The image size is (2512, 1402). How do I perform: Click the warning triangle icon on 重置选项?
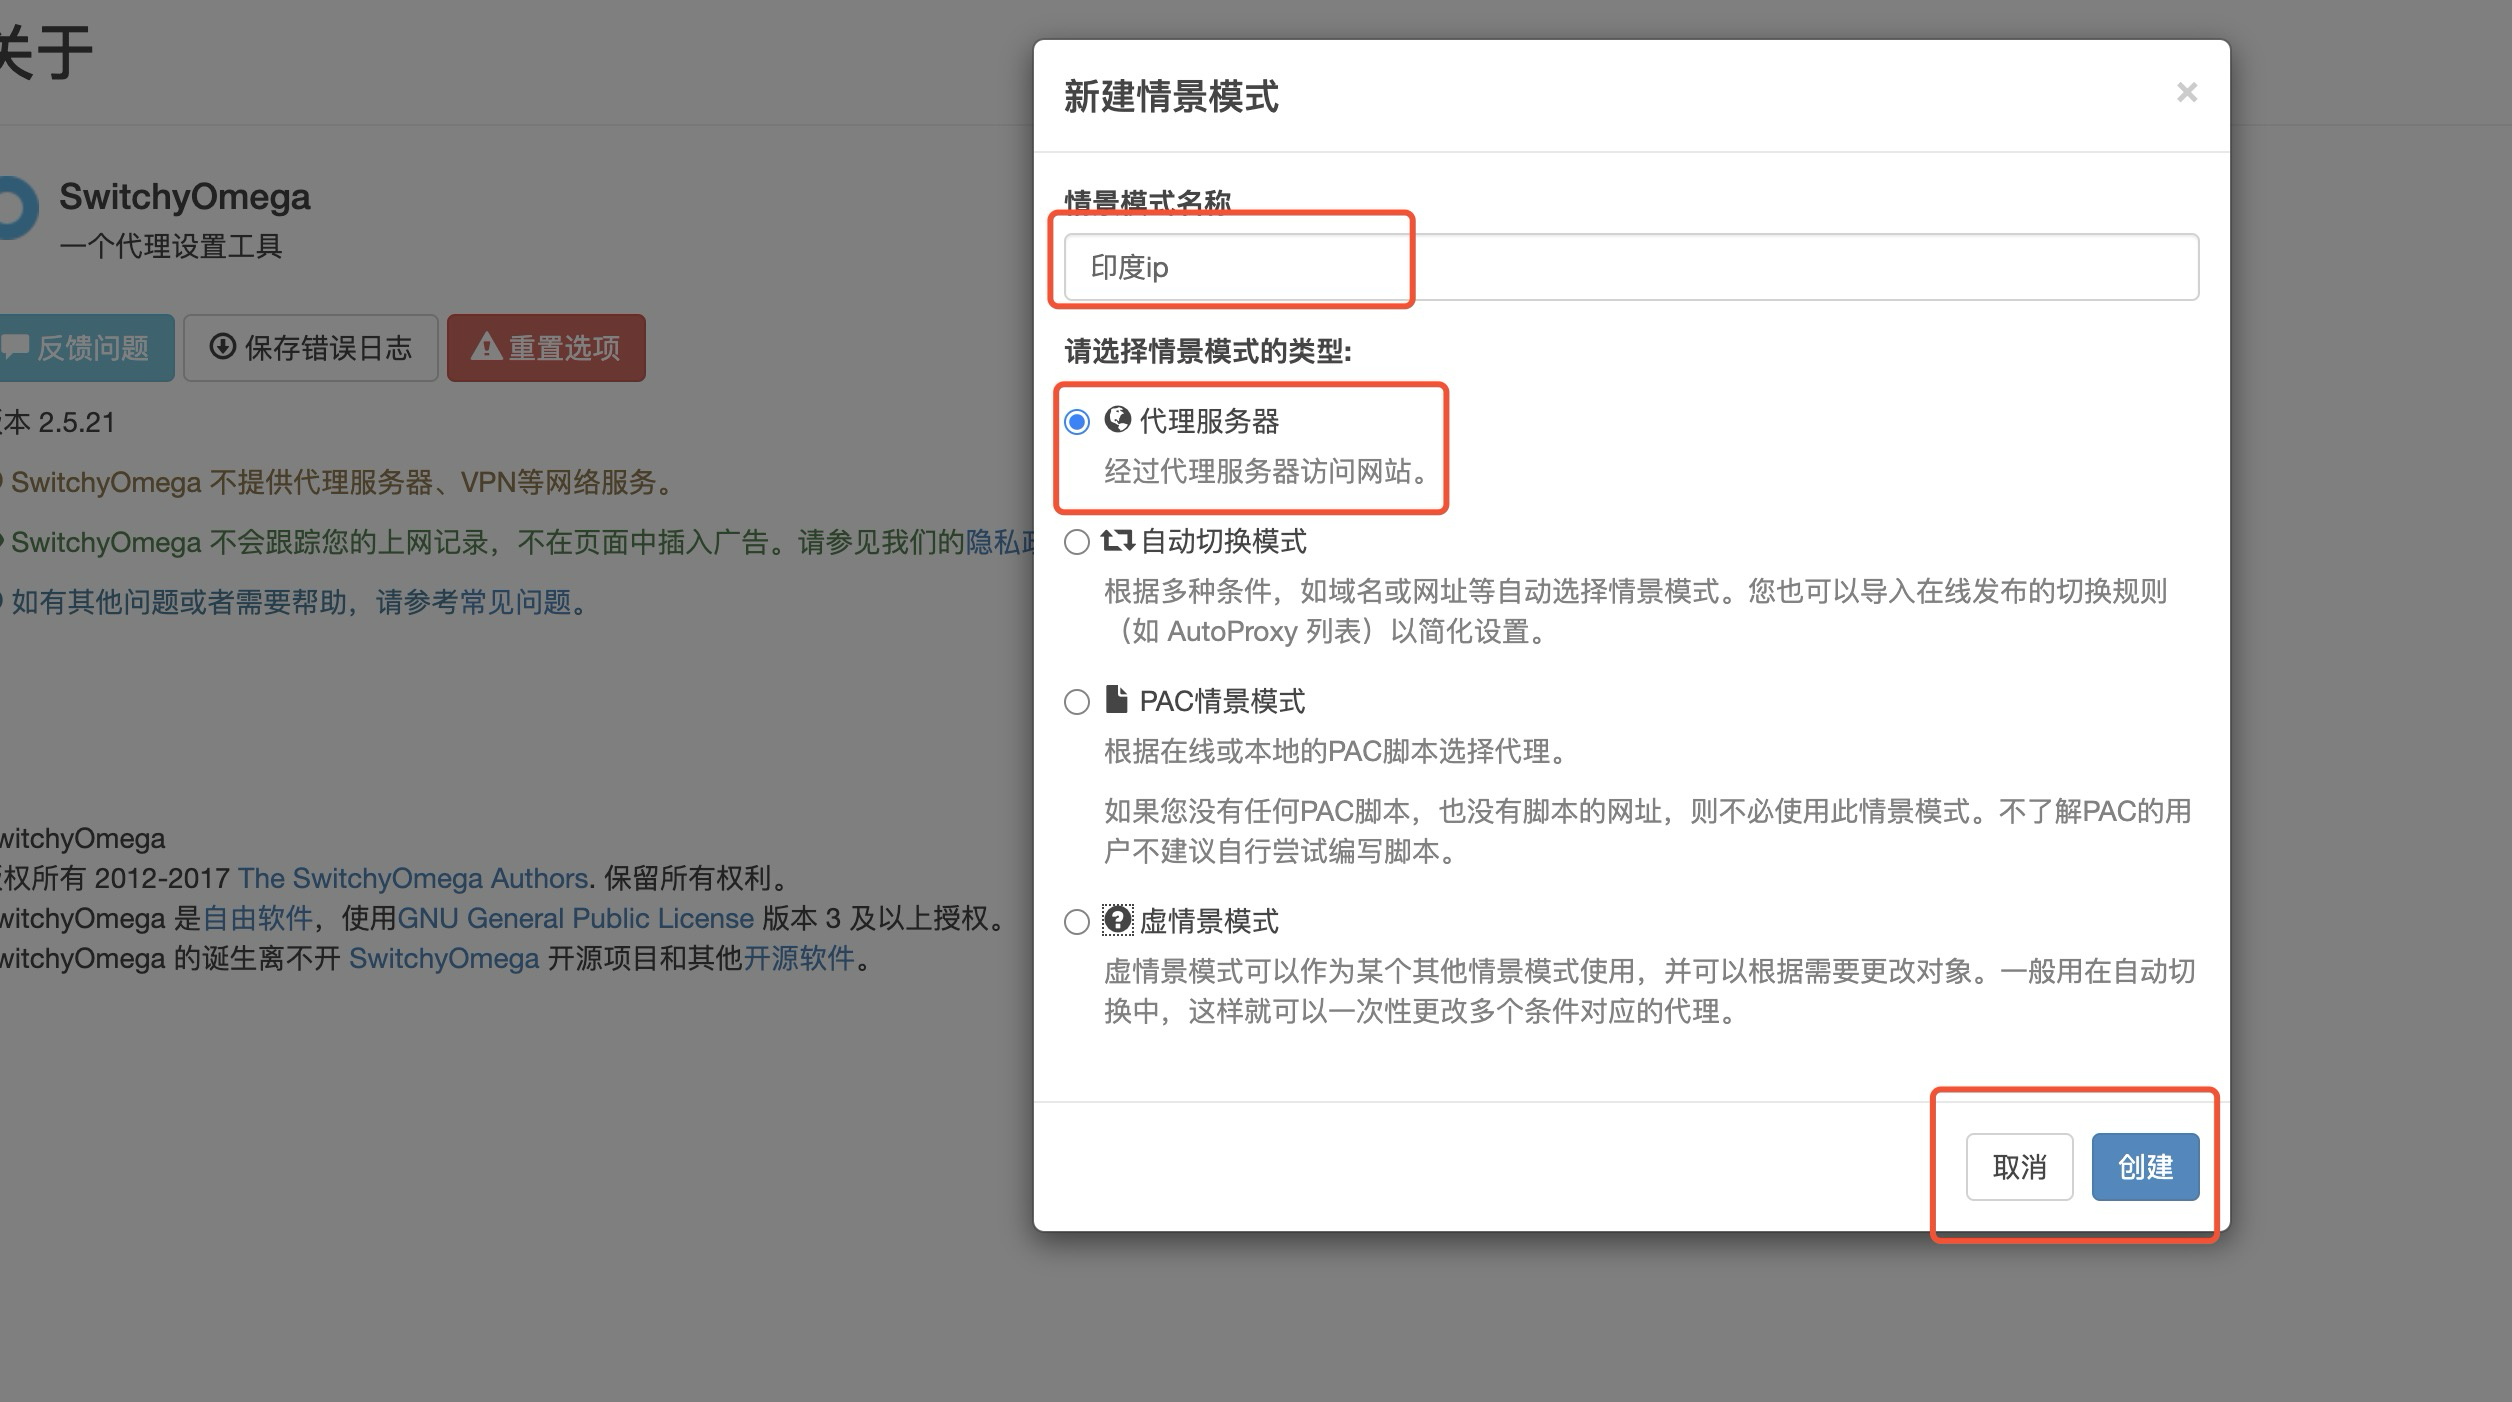tap(485, 347)
